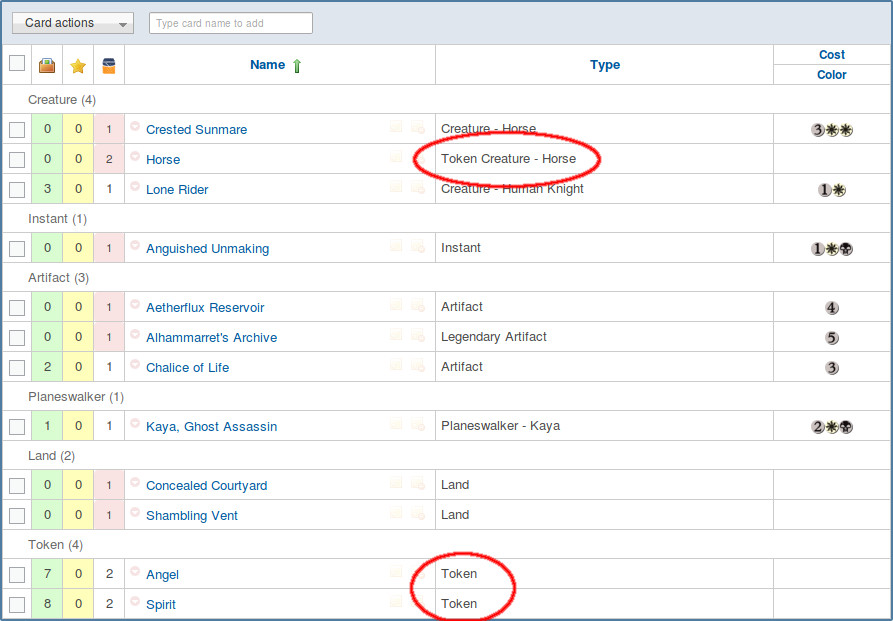Click the red remove icon beside Chalice of Life
The width and height of the screenshot is (893, 621).
pyautogui.click(x=135, y=365)
